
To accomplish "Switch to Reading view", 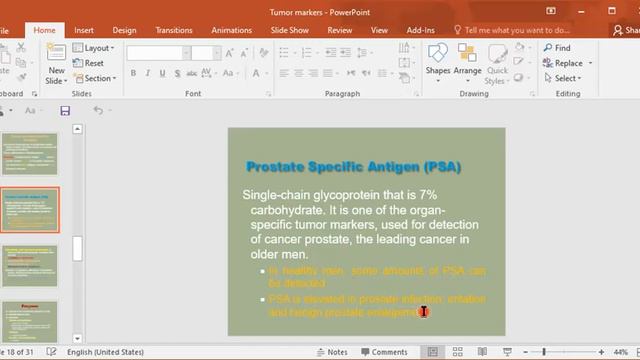I will click(x=482, y=352).
